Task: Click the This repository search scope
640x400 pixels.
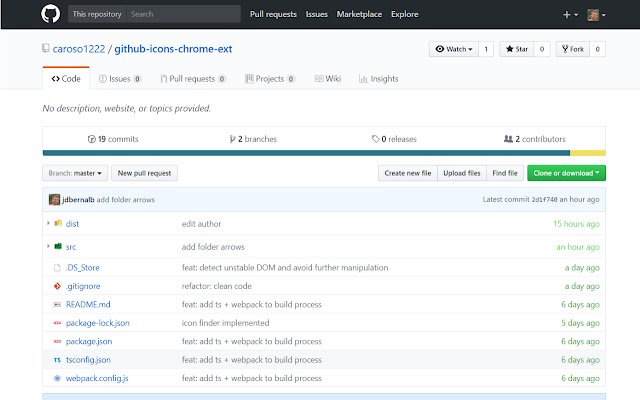Action: (x=97, y=14)
